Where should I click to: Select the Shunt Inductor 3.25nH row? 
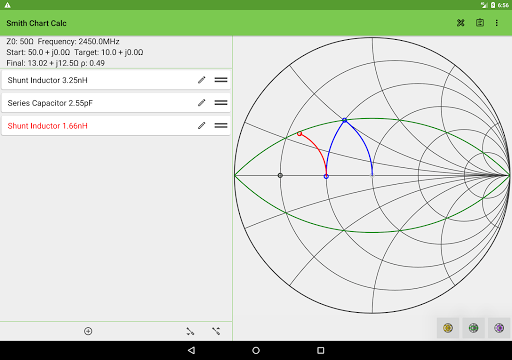[116, 80]
